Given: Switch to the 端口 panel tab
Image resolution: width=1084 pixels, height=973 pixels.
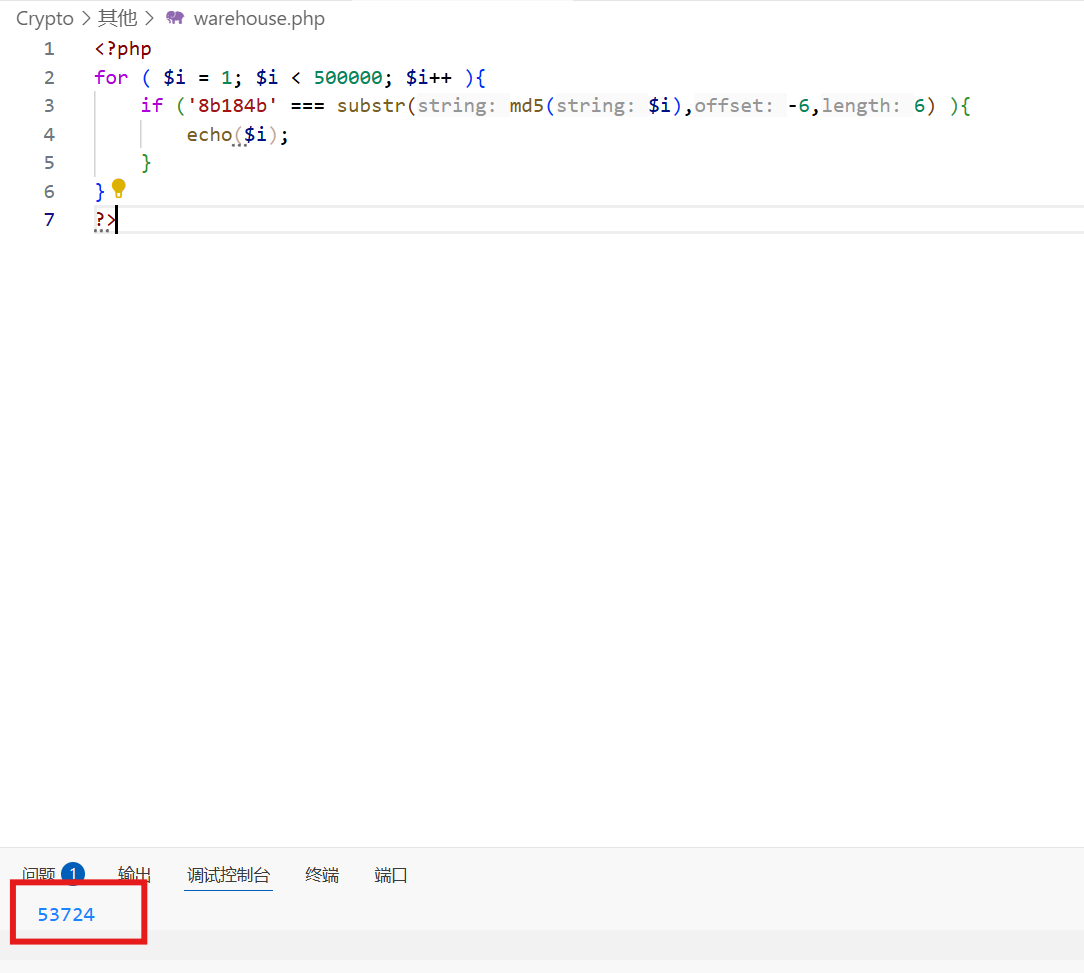Looking at the screenshot, I should click(x=391, y=875).
